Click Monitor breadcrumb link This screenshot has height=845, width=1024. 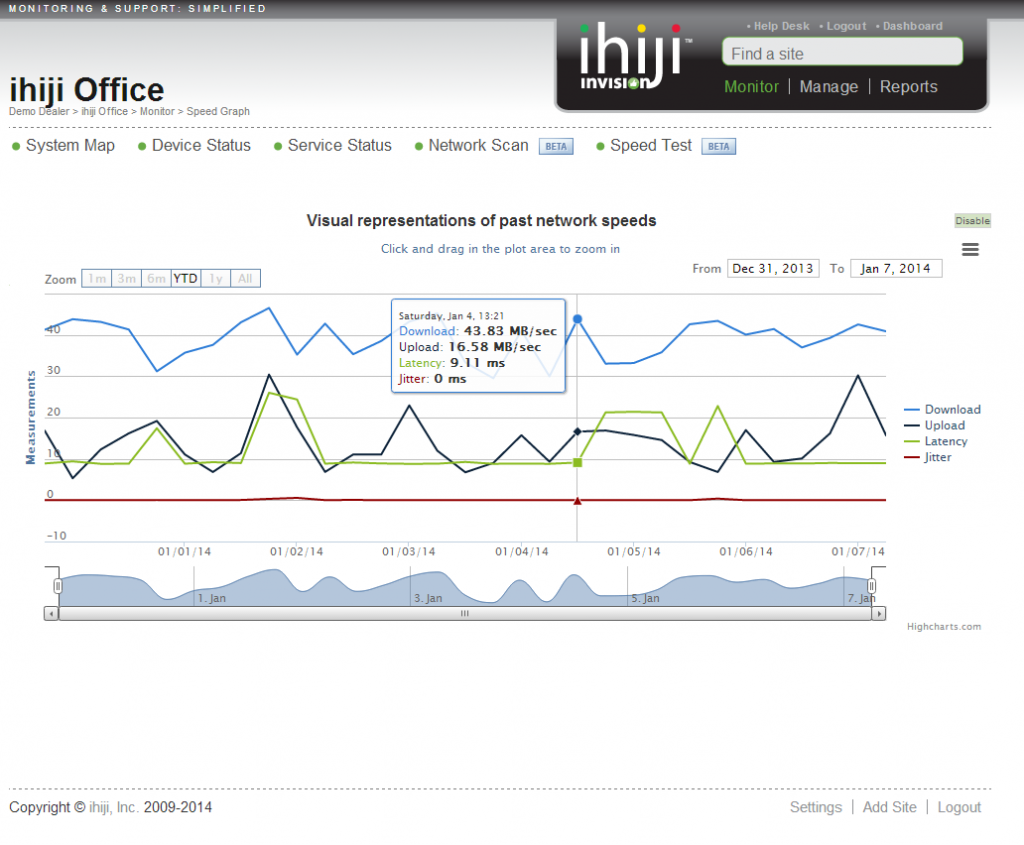[x=157, y=112]
